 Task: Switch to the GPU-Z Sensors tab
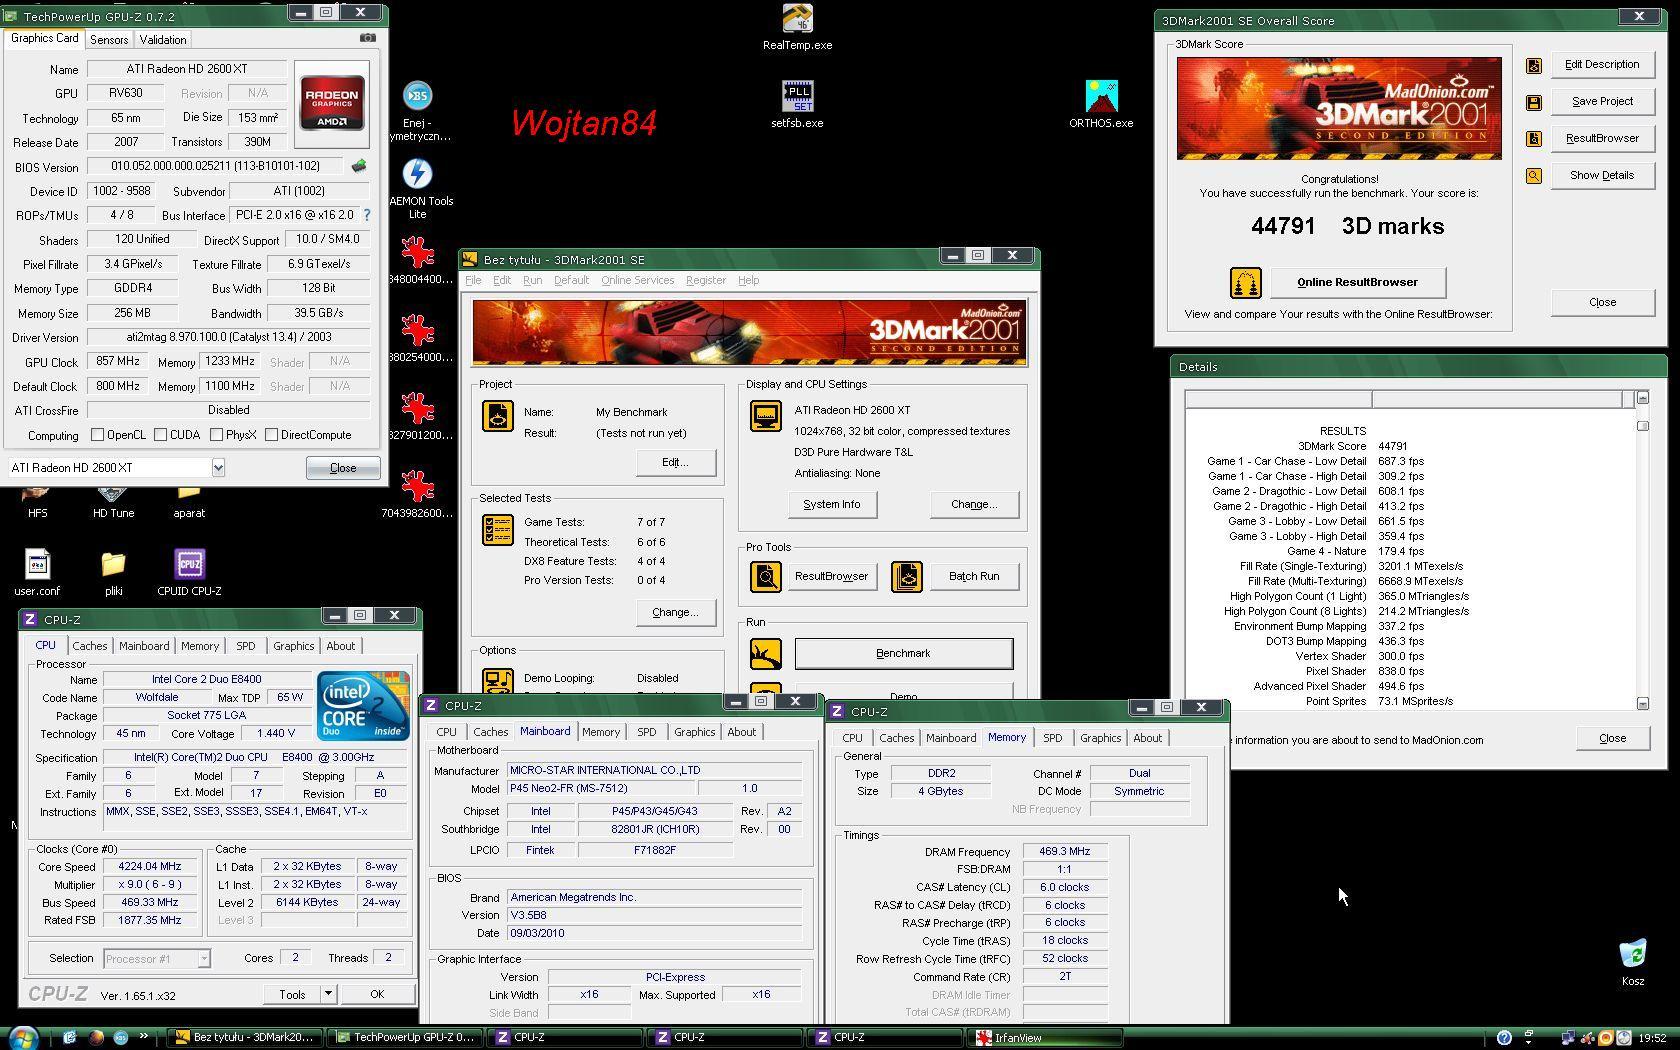click(109, 40)
